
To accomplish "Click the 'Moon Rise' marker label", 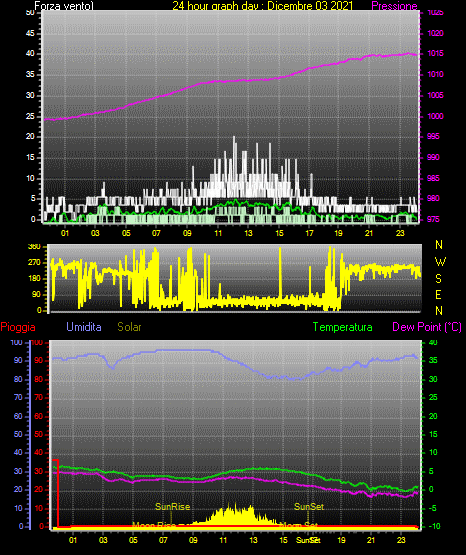I will coord(154,525).
